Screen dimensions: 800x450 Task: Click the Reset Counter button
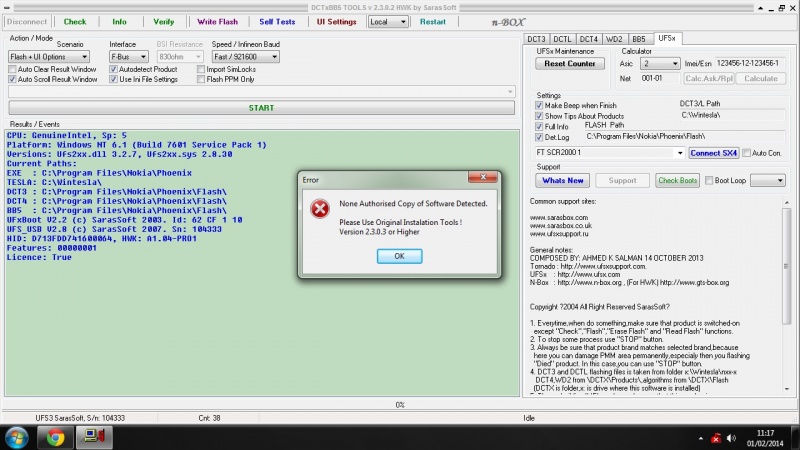click(x=570, y=64)
